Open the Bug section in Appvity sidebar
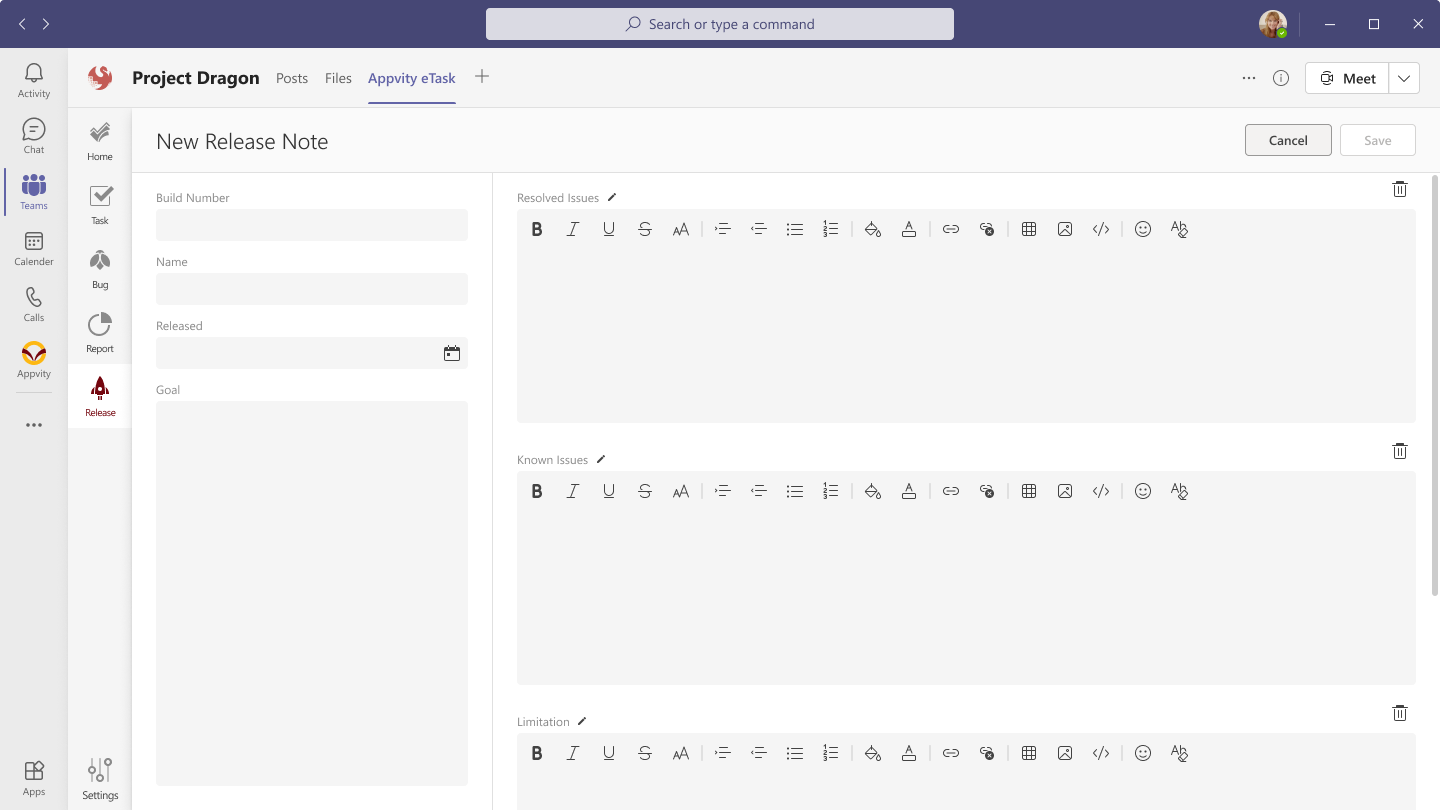Viewport: 1440px width, 810px height. (99, 266)
